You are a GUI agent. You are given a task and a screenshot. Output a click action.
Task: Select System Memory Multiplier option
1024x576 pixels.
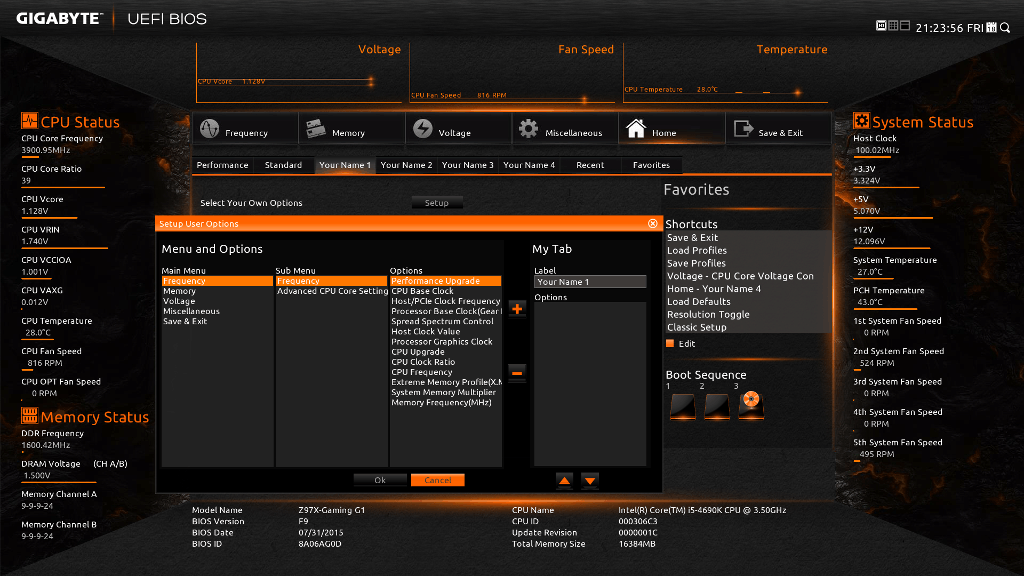[x=445, y=392]
